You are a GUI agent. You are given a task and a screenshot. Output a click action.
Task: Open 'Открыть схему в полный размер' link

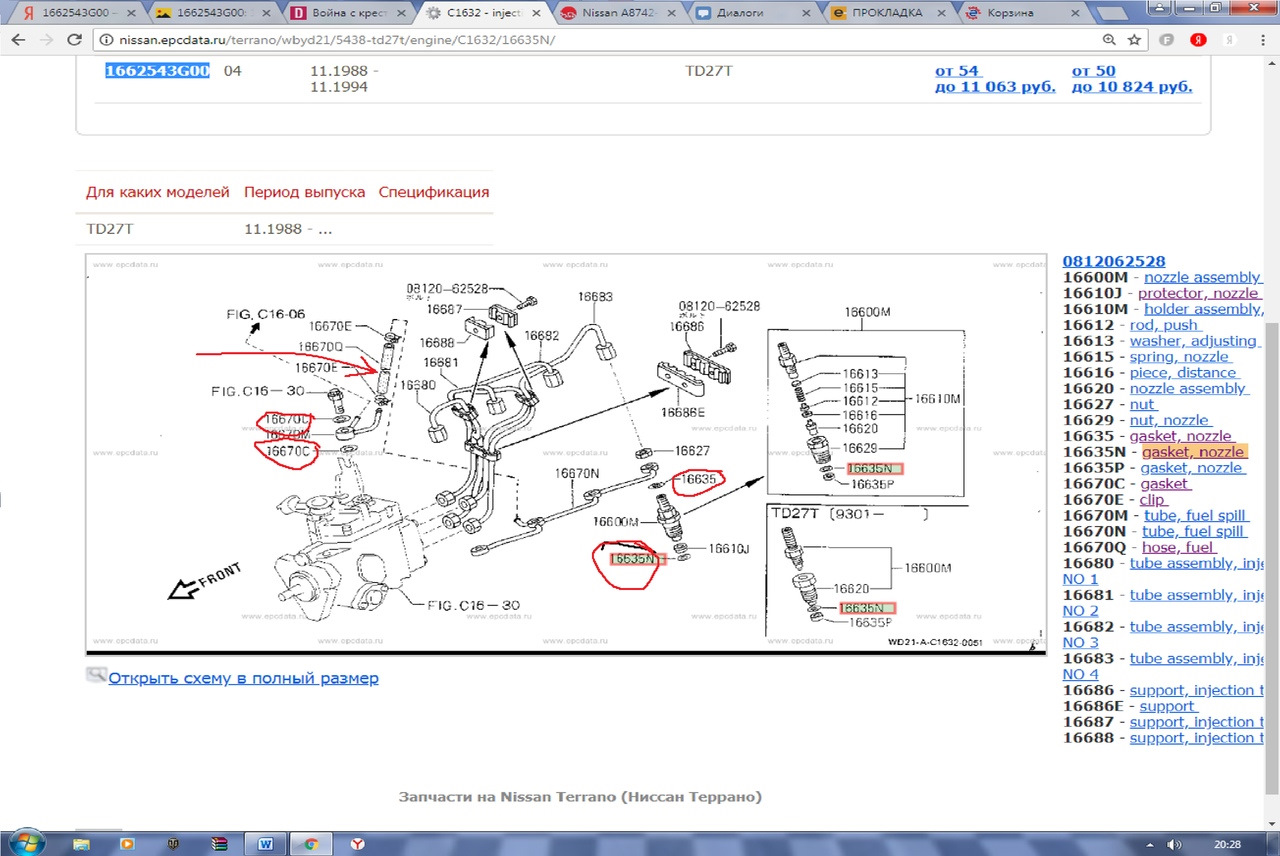243,678
